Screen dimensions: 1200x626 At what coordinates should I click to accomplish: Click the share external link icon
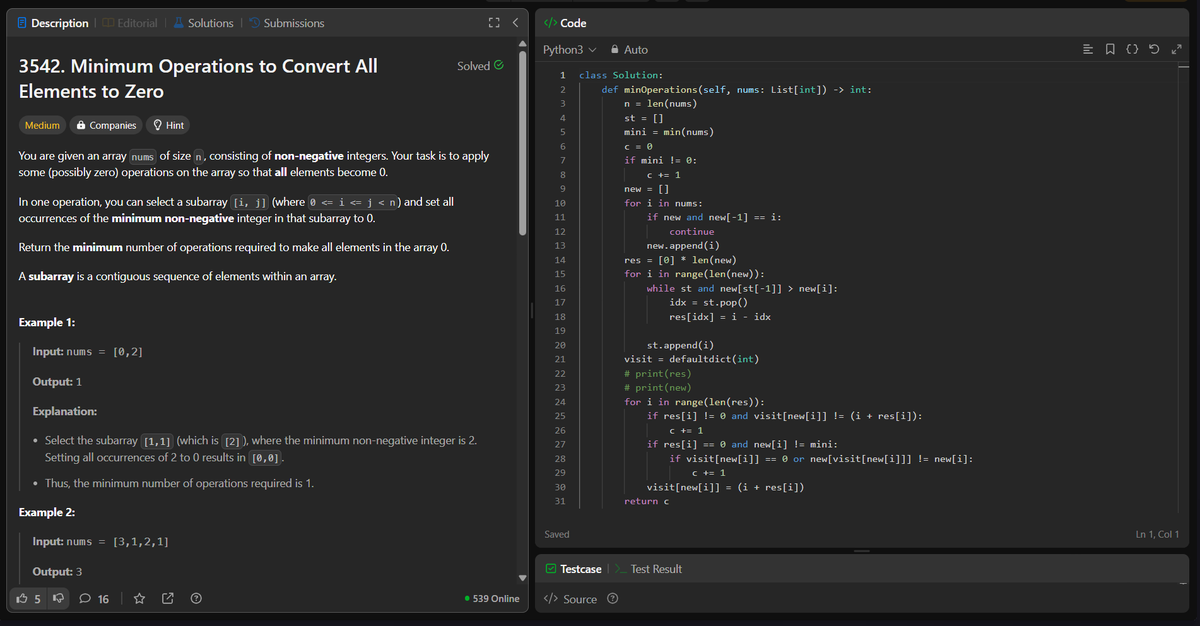[168, 599]
